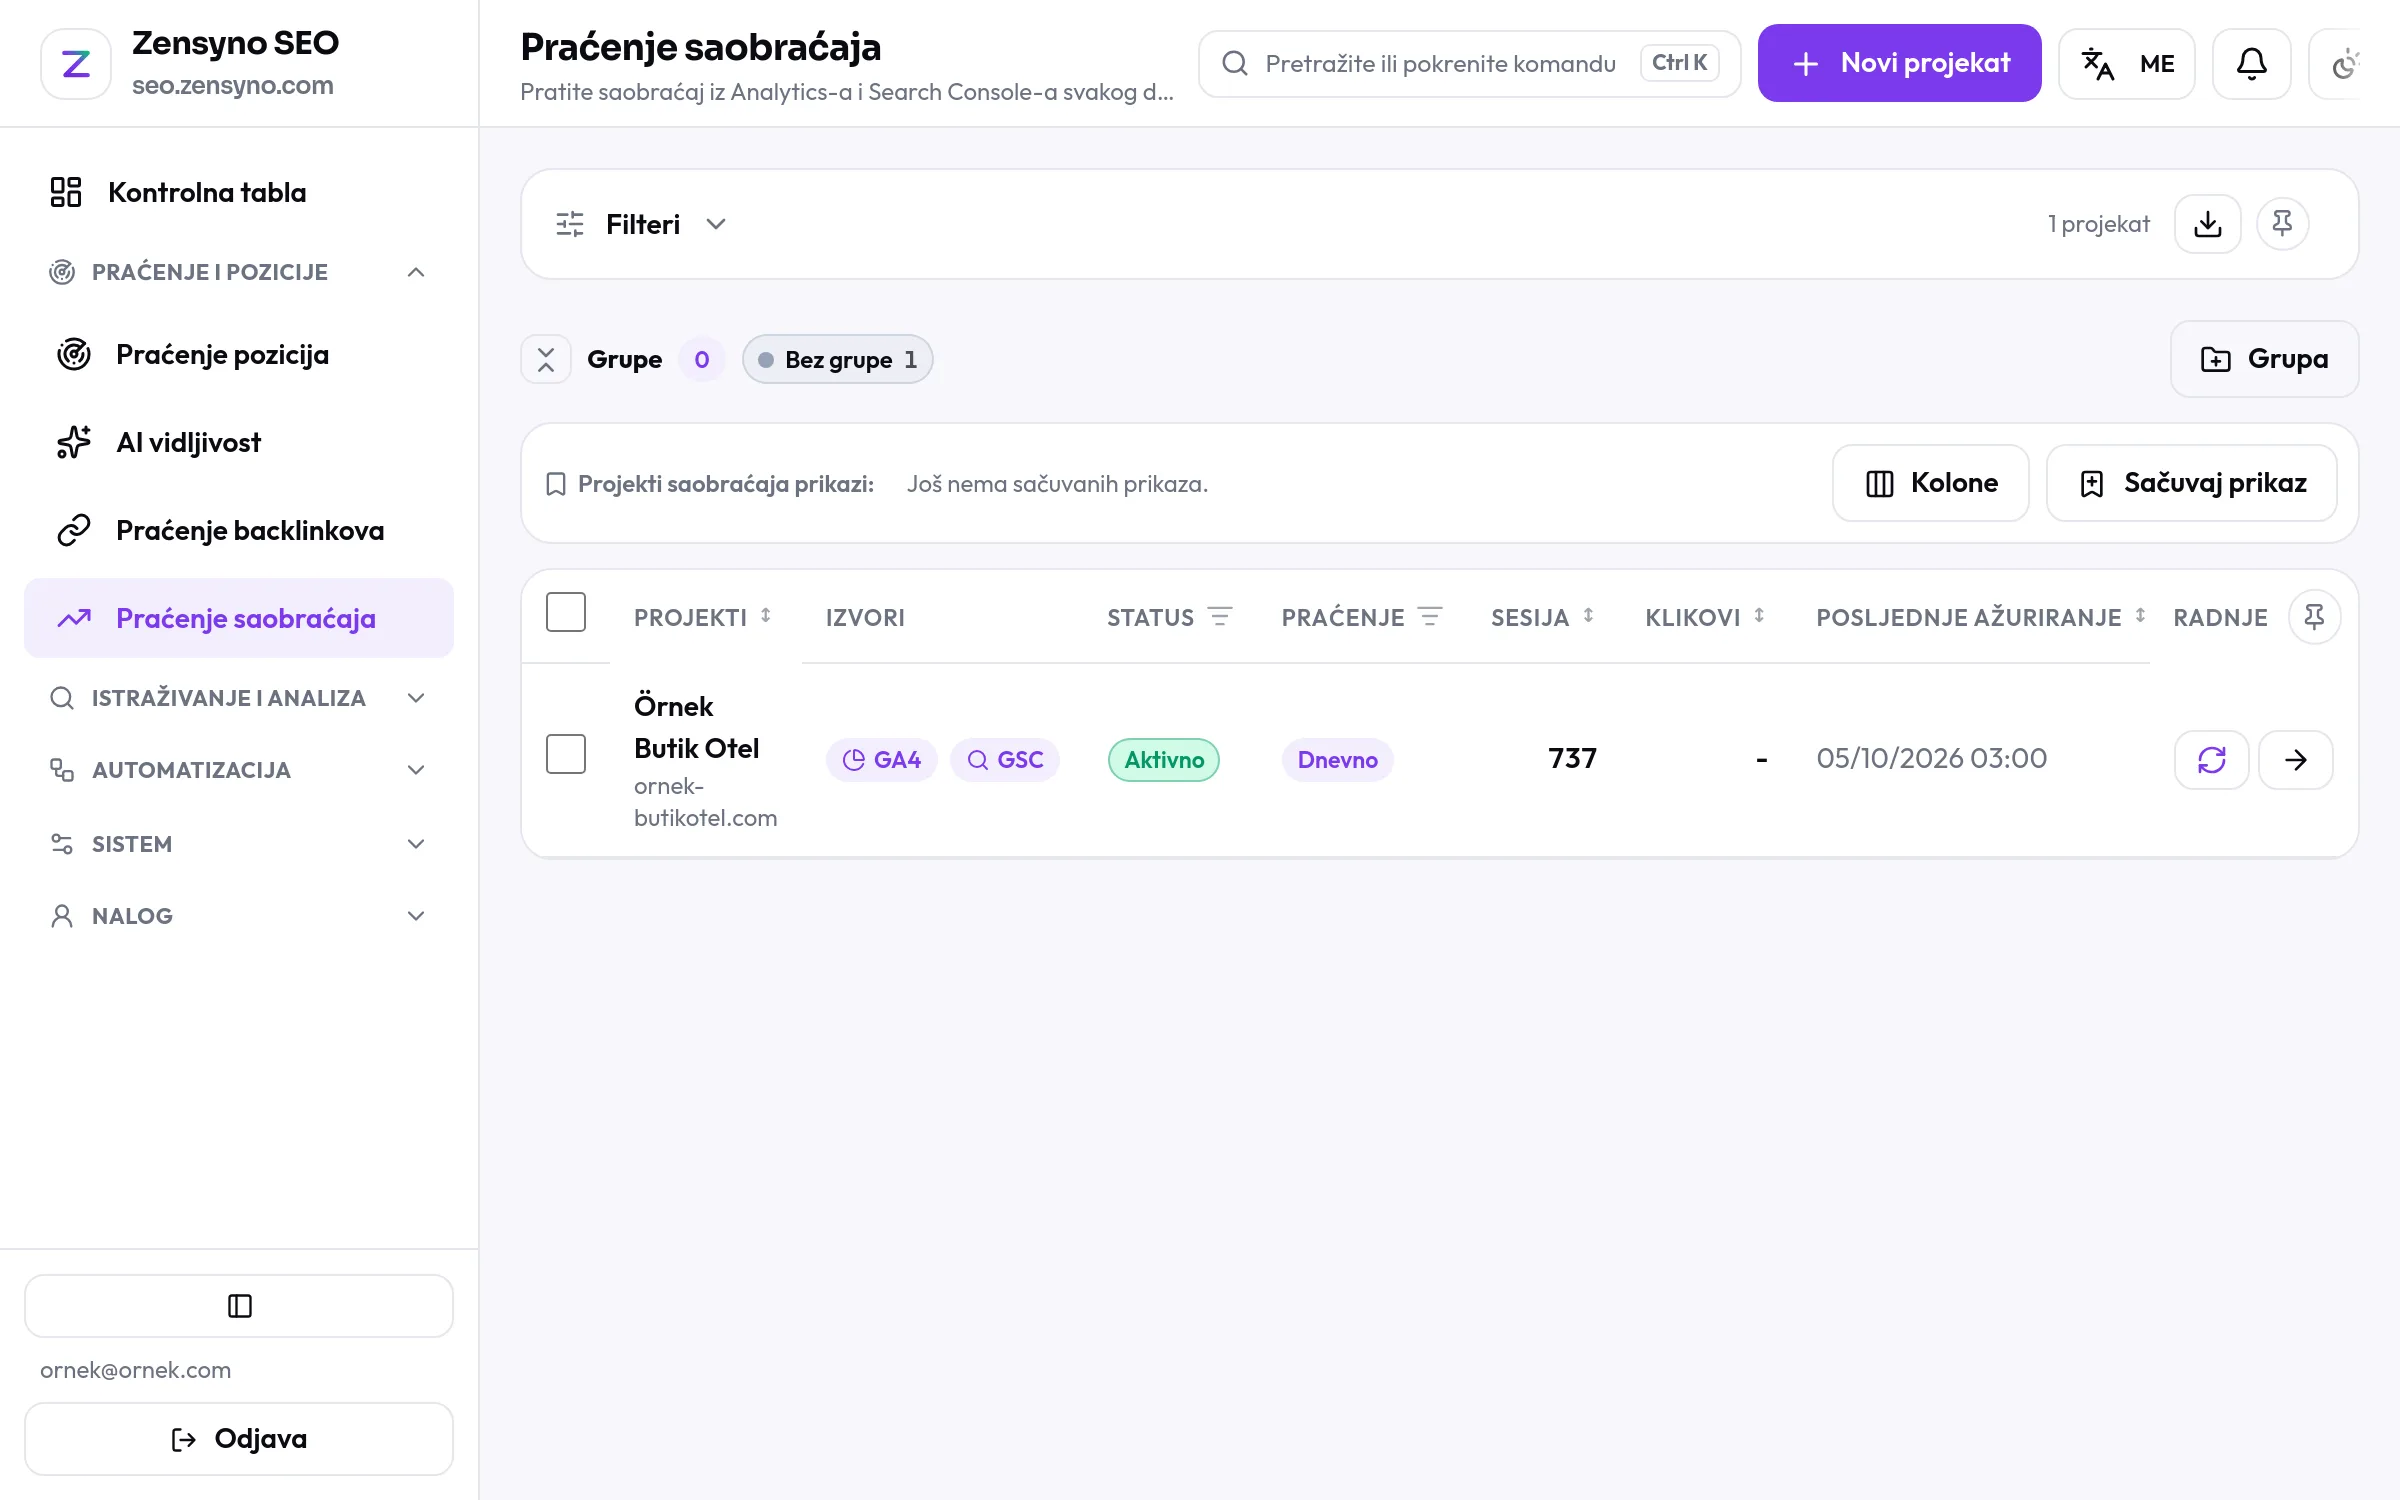This screenshot has width=2400, height=1500.
Task: Expand the AUTOMATIZACIJA section
Action: click(x=238, y=770)
